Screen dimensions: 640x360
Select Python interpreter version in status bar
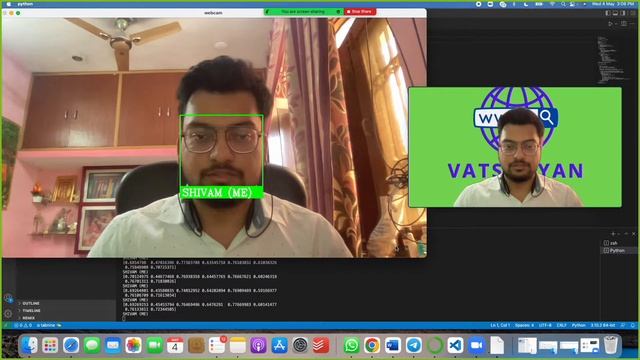pos(602,325)
